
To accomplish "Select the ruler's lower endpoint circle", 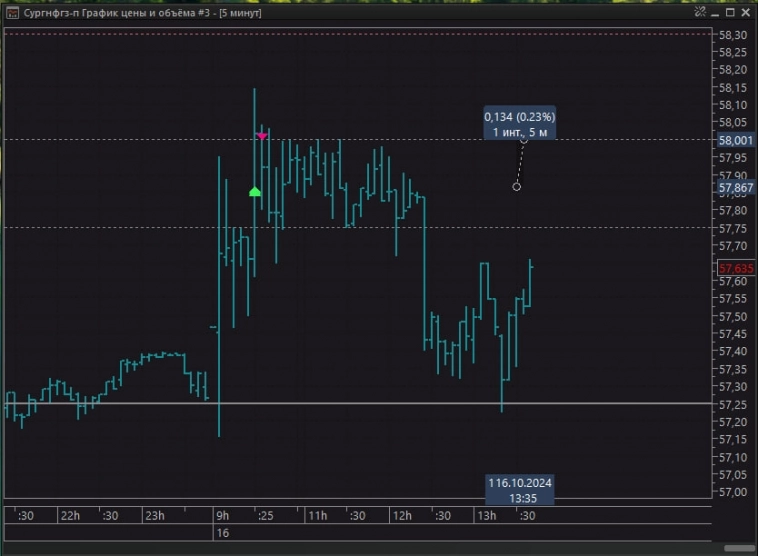I will click(x=516, y=186).
